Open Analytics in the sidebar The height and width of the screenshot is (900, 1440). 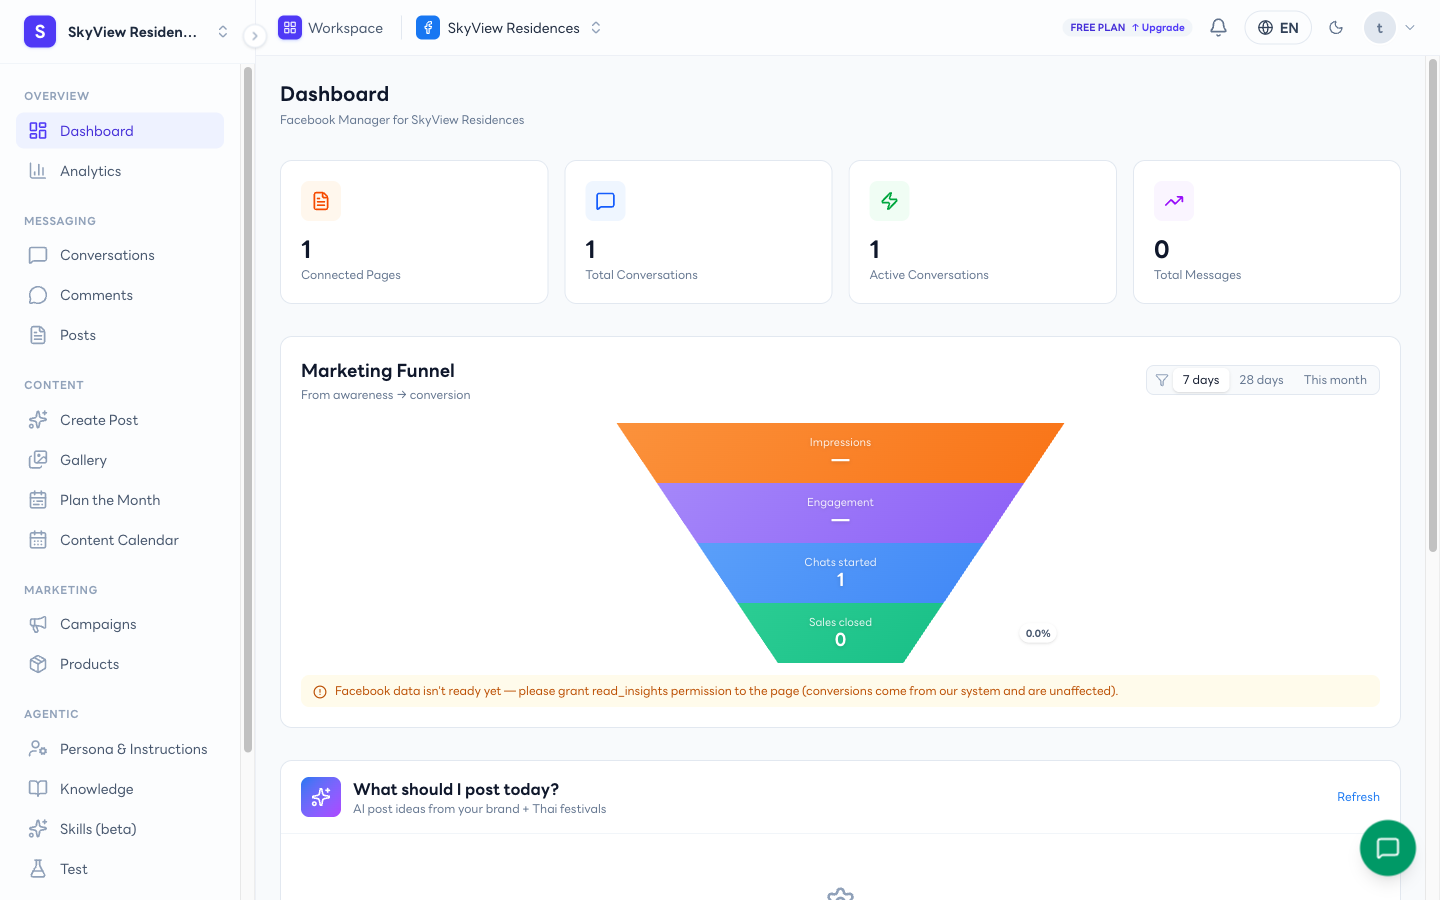pyautogui.click(x=120, y=171)
